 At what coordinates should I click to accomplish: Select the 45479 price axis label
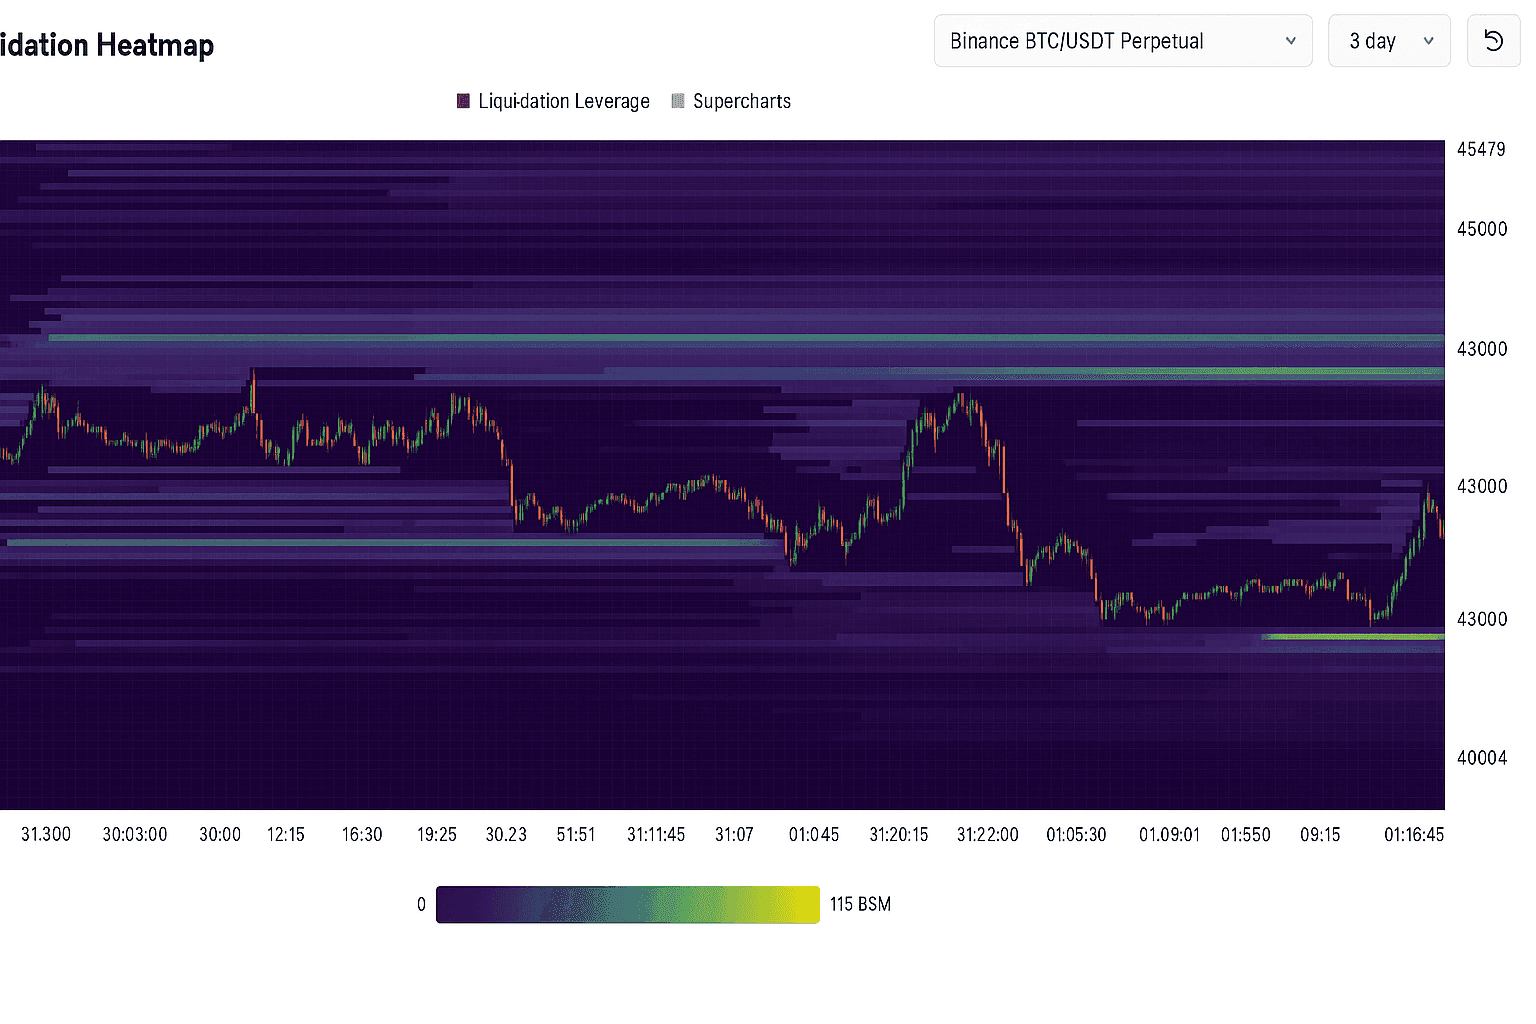click(1480, 149)
